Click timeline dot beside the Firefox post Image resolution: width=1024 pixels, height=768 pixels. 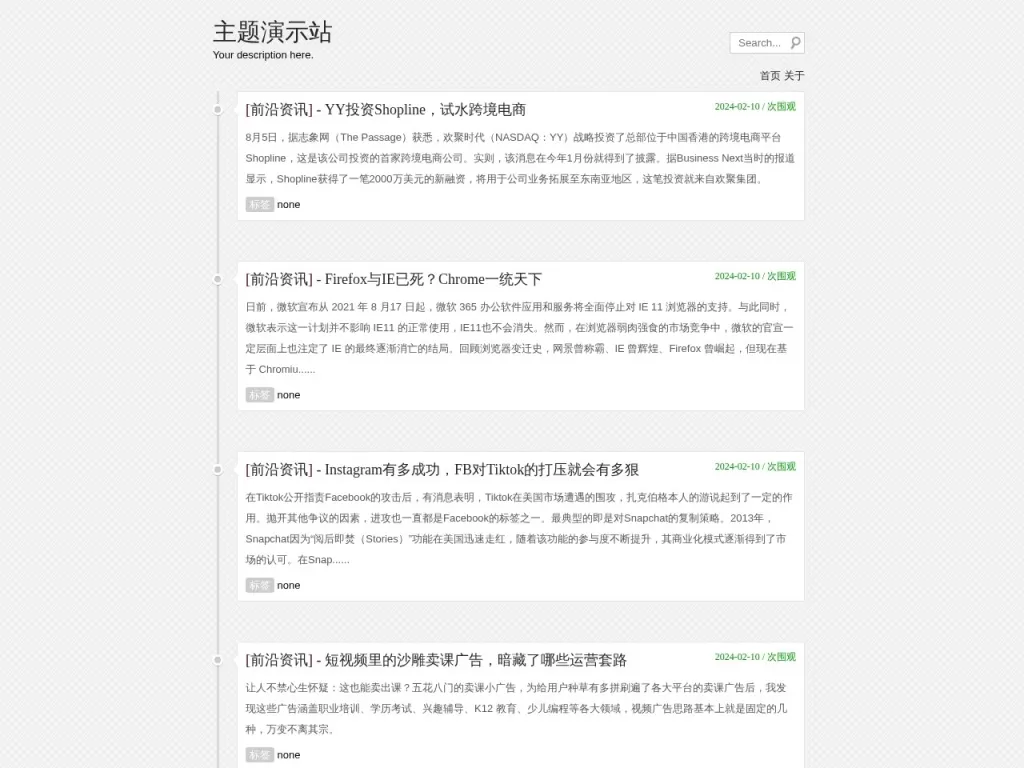218,279
